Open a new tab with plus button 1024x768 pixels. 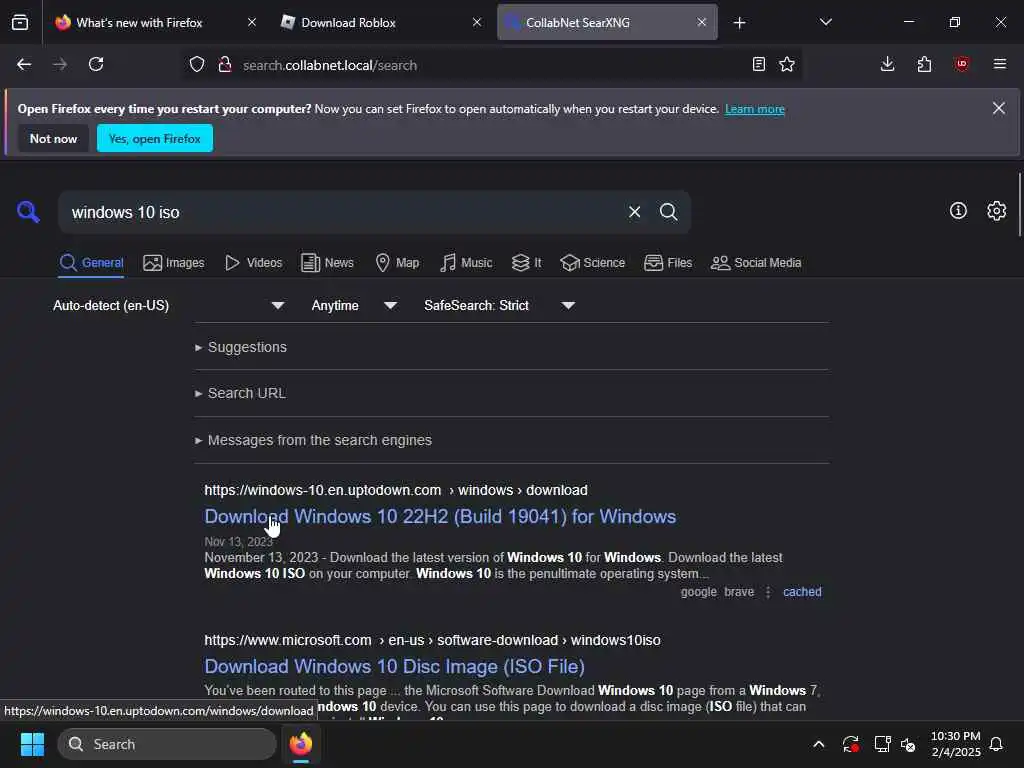(739, 23)
